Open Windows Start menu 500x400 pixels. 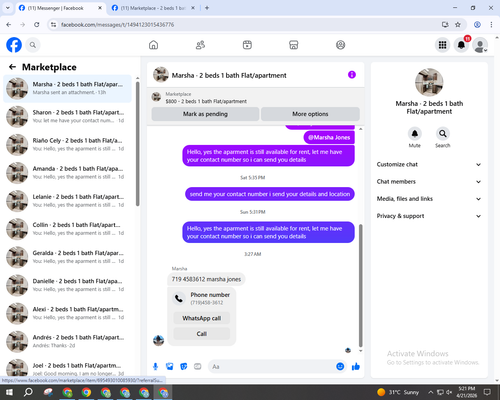point(9,392)
